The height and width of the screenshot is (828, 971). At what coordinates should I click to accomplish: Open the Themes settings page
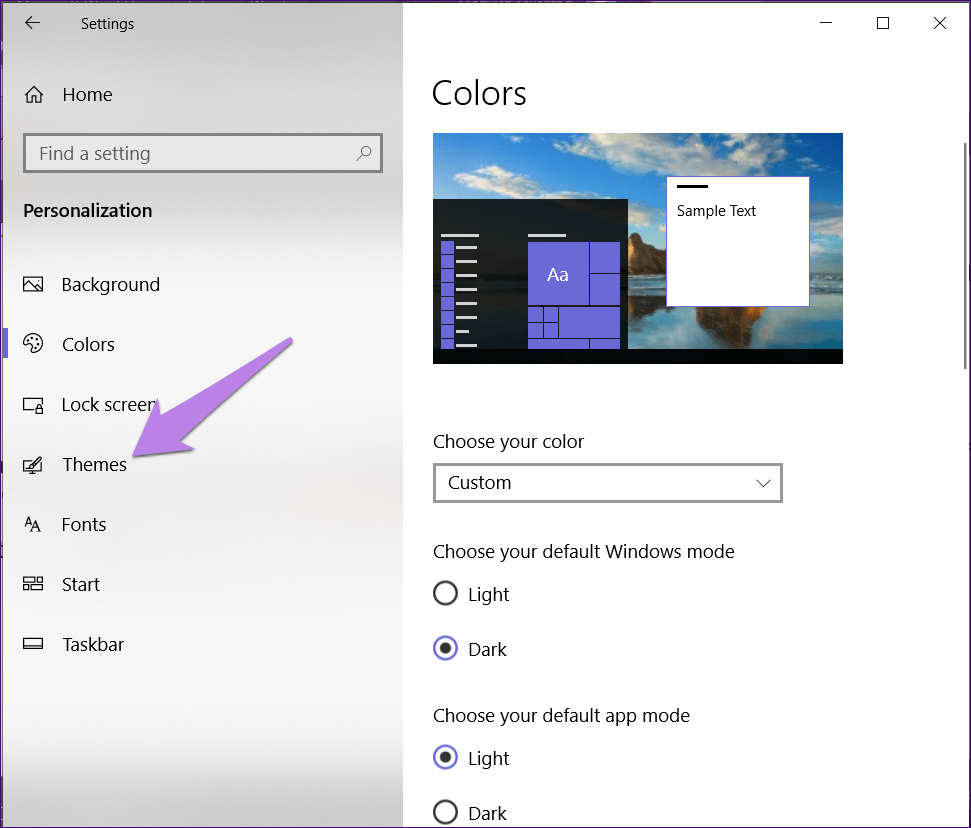click(x=94, y=465)
